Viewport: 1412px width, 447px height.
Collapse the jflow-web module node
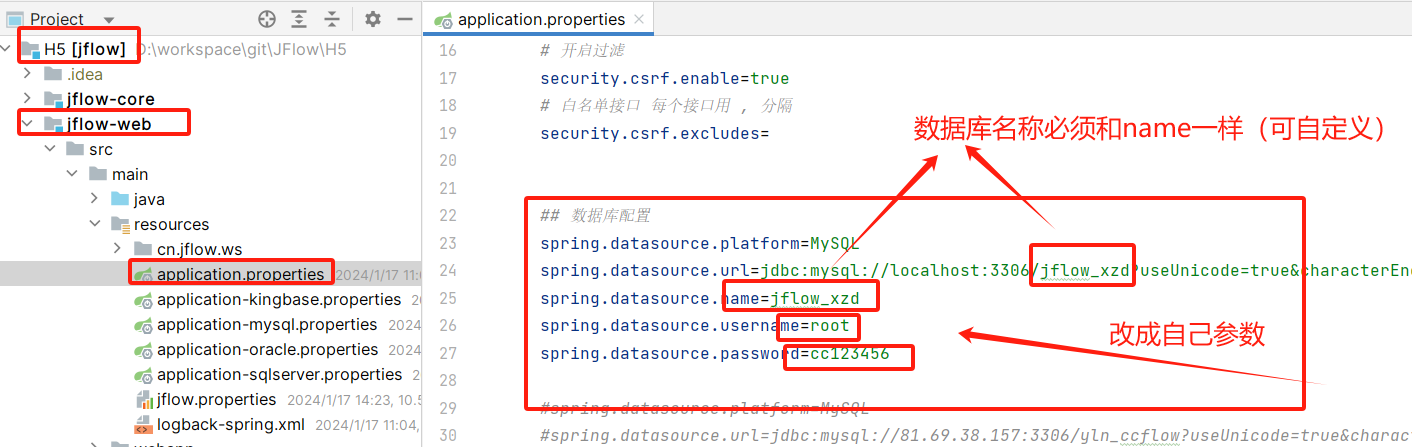pos(27,124)
